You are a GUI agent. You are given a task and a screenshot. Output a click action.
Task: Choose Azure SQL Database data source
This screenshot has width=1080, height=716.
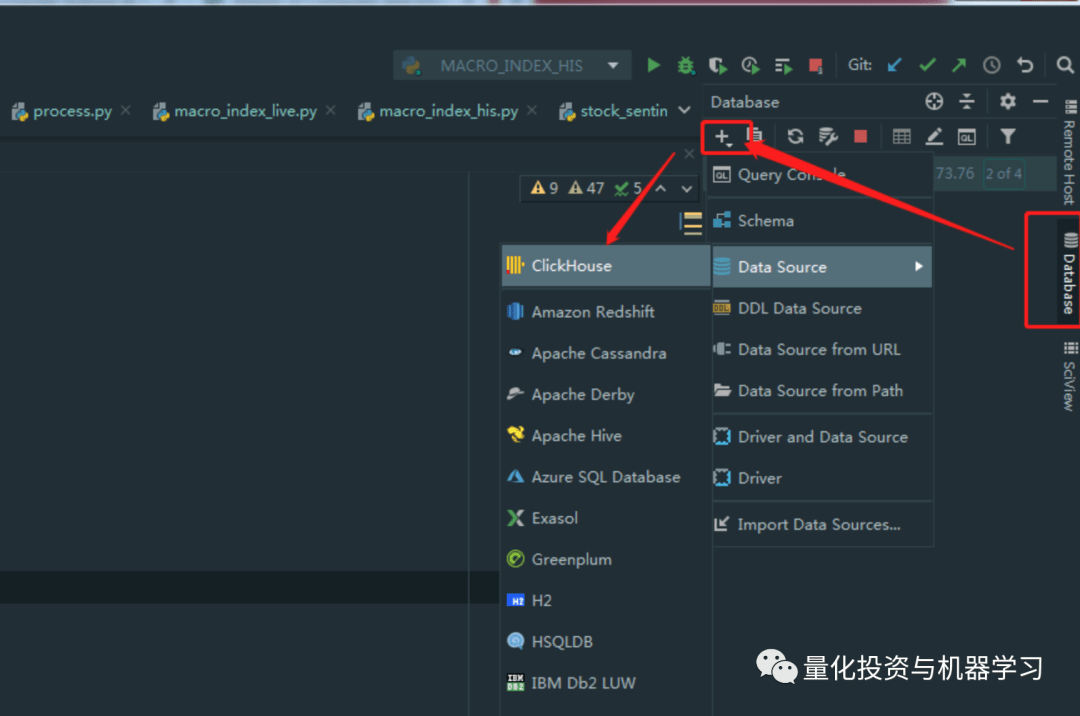[606, 477]
